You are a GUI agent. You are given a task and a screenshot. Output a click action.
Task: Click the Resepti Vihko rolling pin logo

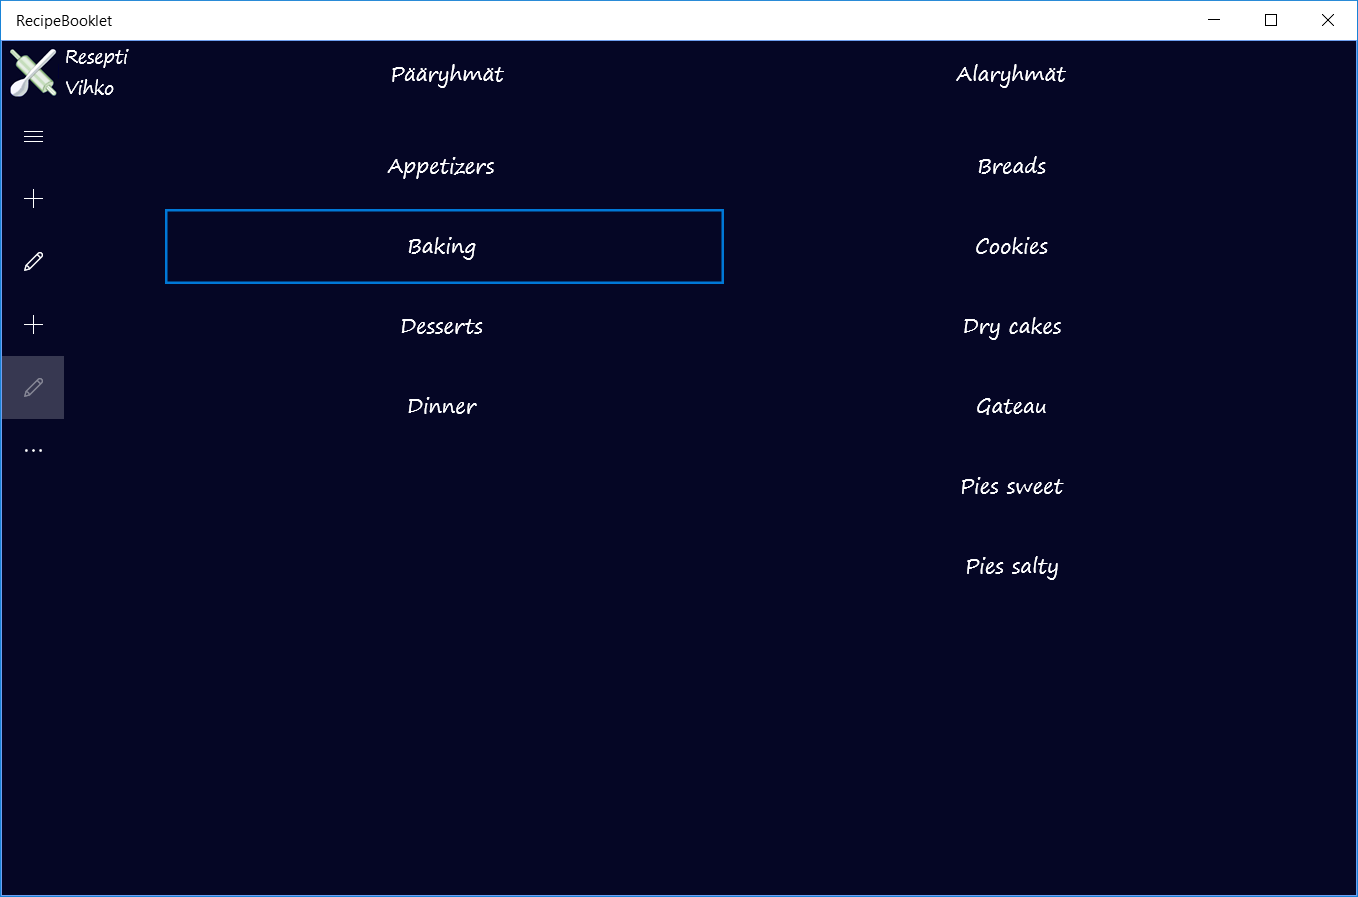click(32, 72)
